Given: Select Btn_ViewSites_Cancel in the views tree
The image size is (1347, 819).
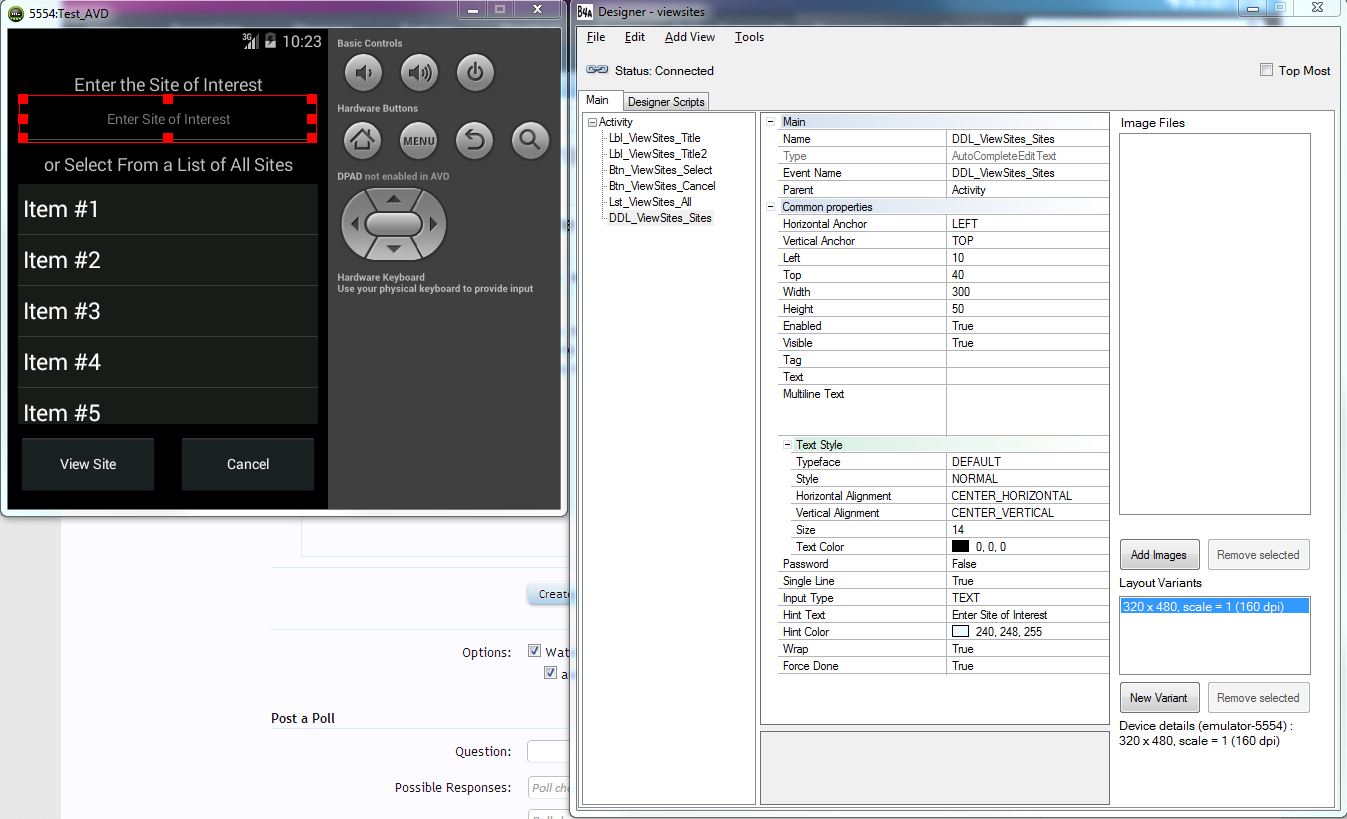Looking at the screenshot, I should (x=661, y=186).
